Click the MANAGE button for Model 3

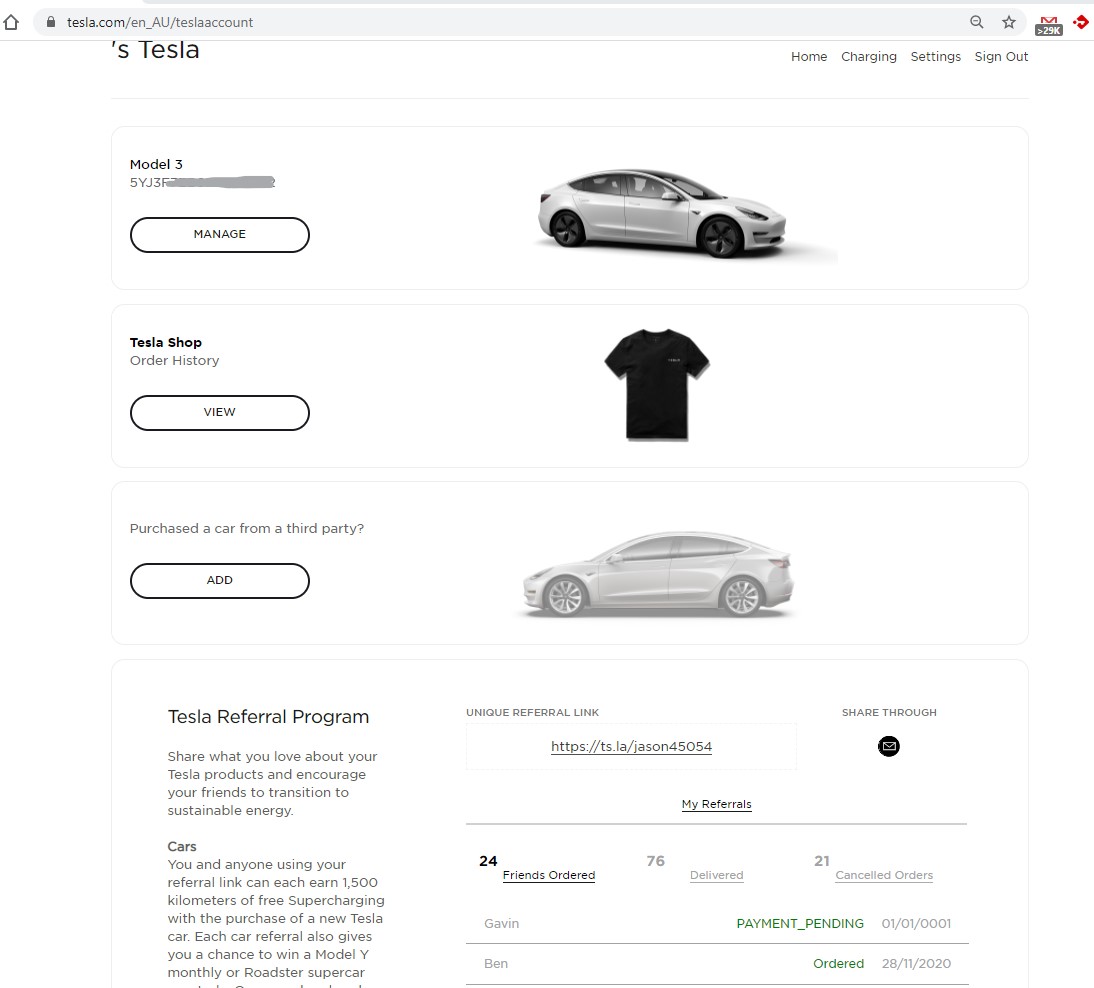[220, 234]
